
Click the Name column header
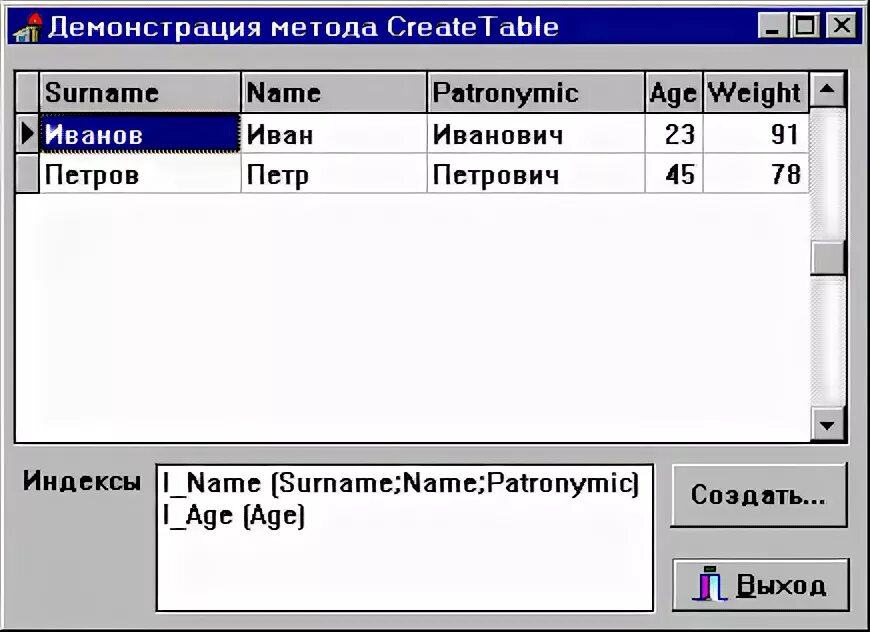click(x=334, y=92)
